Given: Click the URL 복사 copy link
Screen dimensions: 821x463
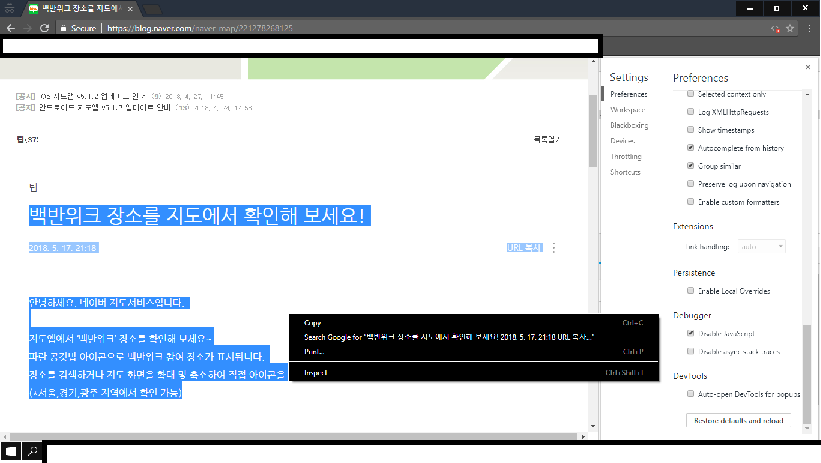Looking at the screenshot, I should tap(524, 248).
